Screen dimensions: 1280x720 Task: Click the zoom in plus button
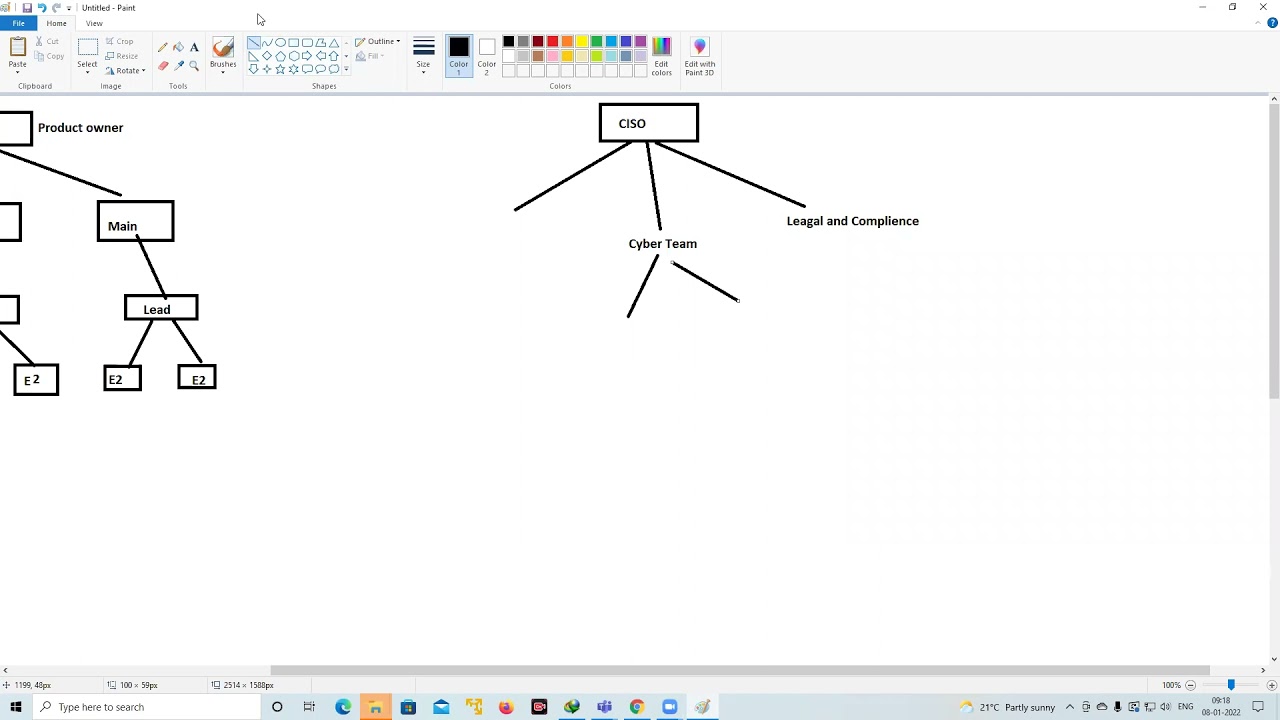click(x=1272, y=685)
